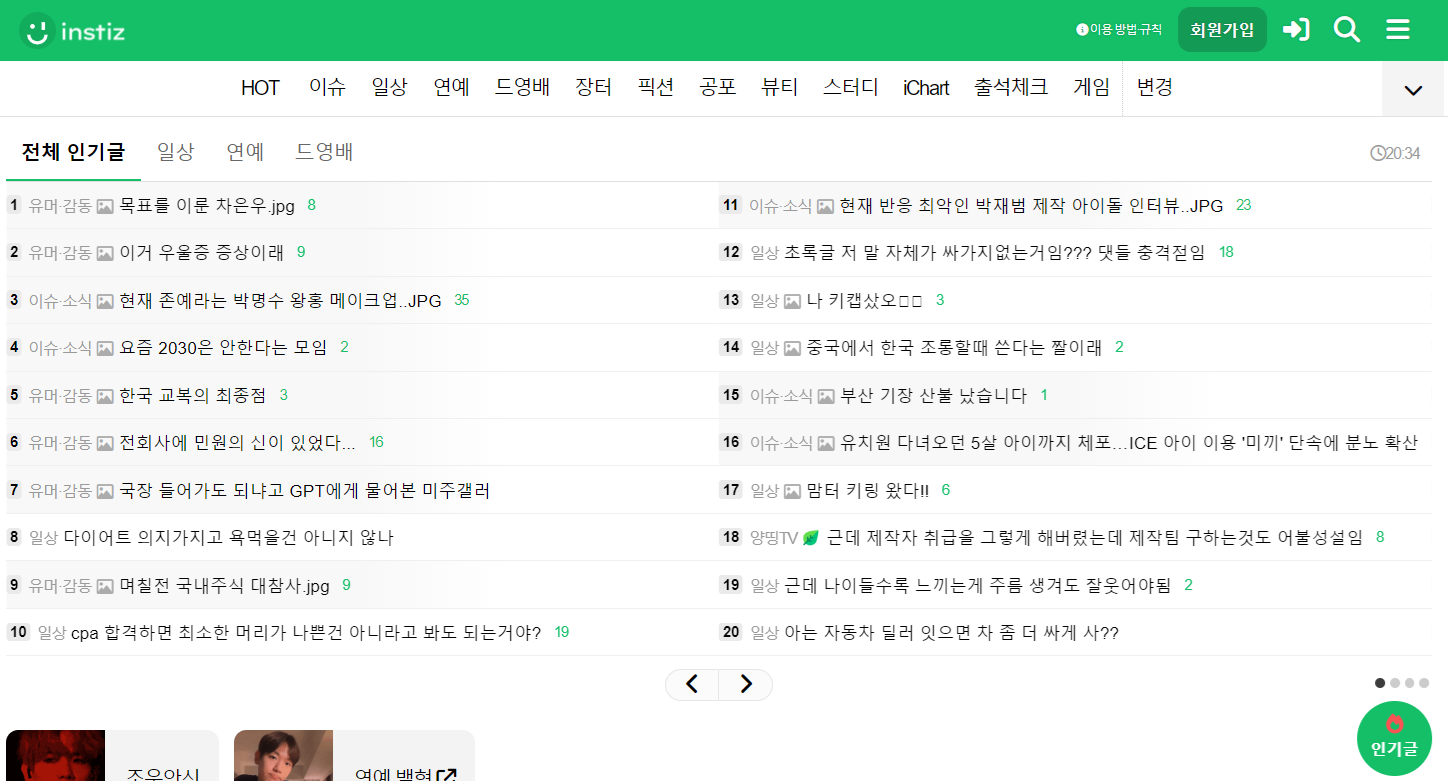Go to next popular posts page arrow

coord(745,685)
